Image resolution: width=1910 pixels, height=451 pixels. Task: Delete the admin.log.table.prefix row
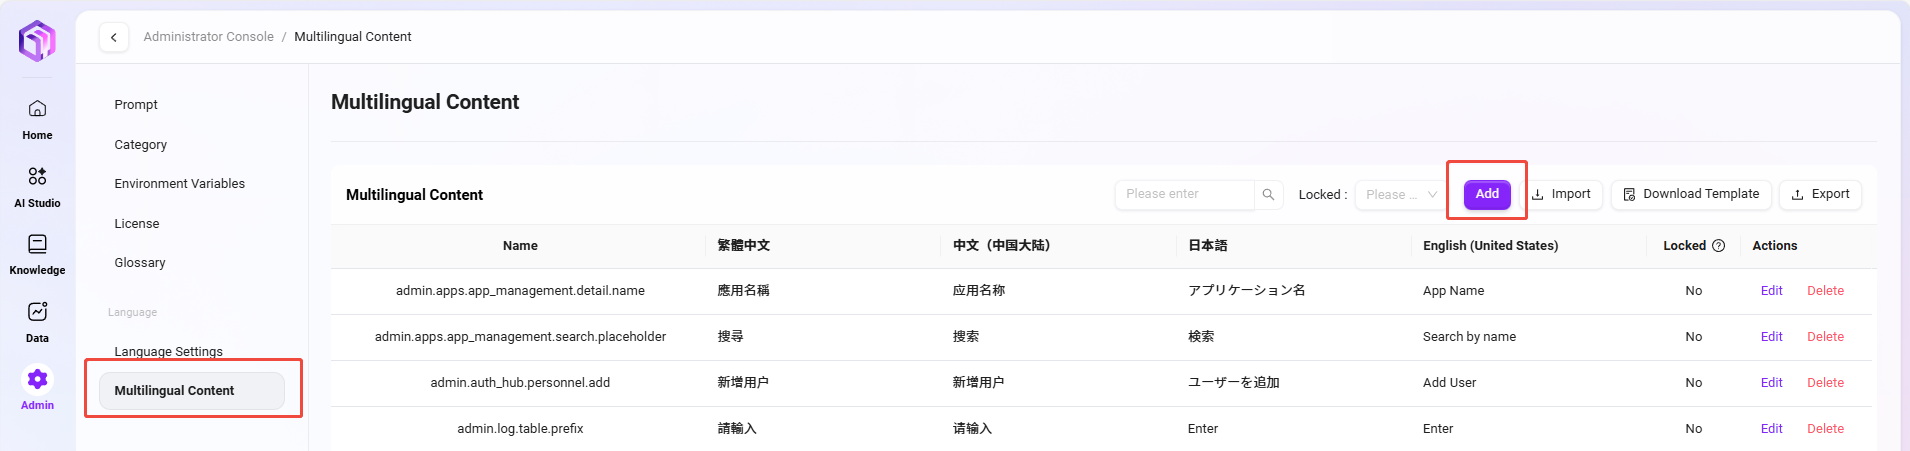click(x=1825, y=429)
